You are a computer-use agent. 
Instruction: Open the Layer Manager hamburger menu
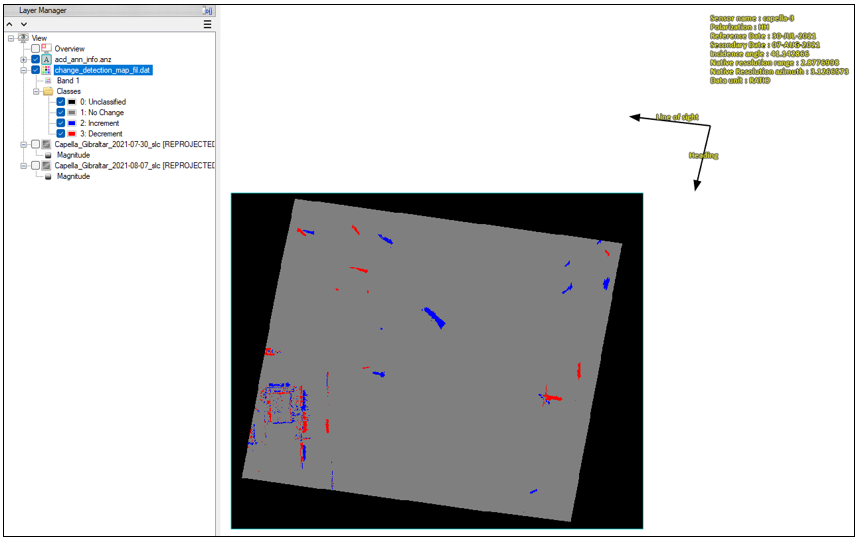[x=207, y=24]
